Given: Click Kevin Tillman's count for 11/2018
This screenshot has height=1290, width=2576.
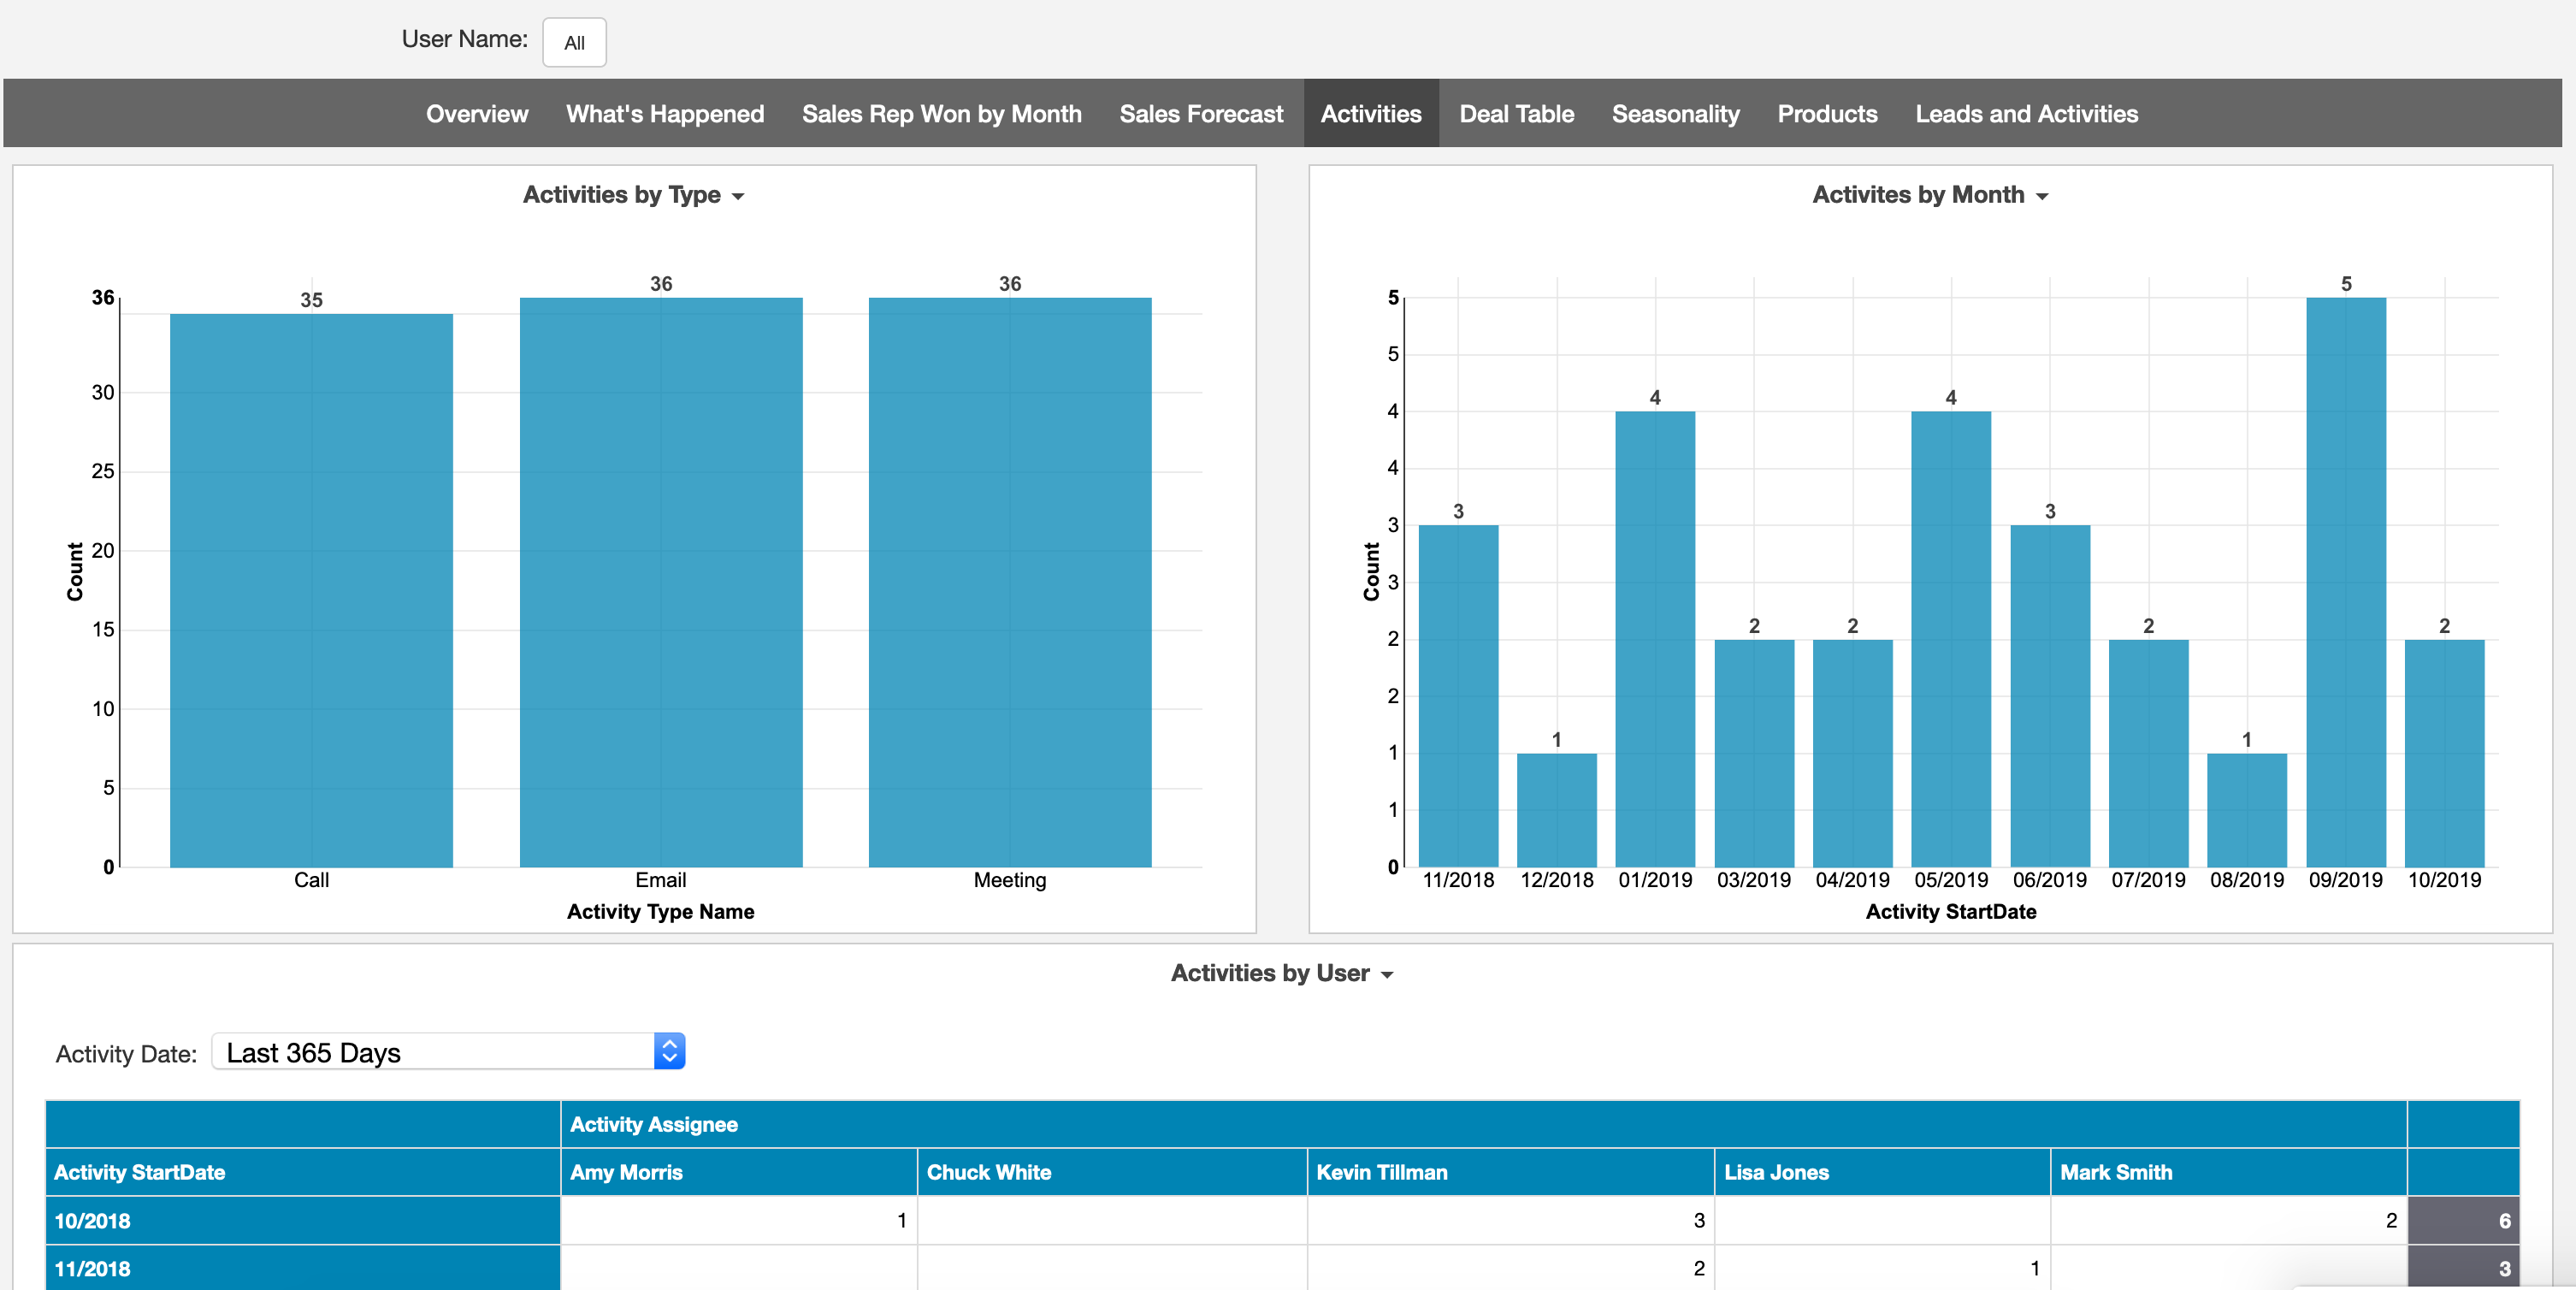Looking at the screenshot, I should coord(1510,1269).
